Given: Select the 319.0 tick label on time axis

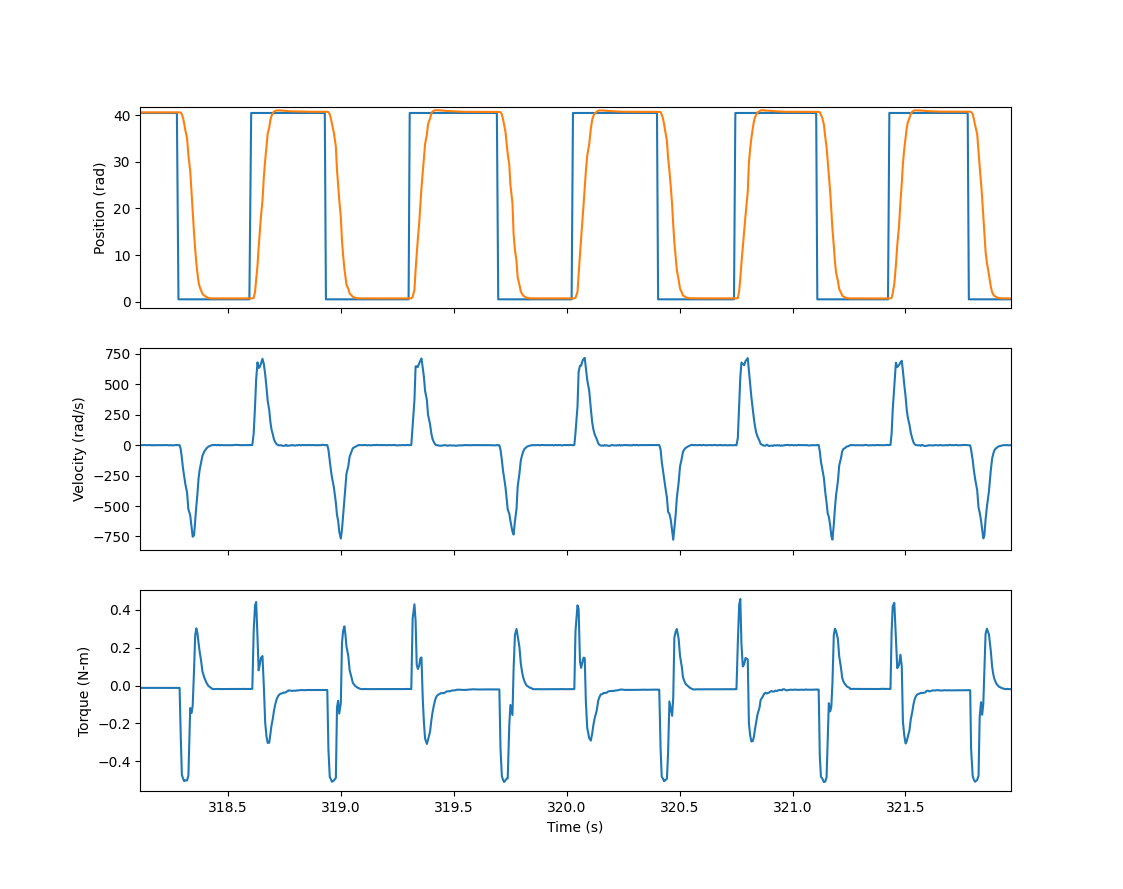Looking at the screenshot, I should [341, 808].
